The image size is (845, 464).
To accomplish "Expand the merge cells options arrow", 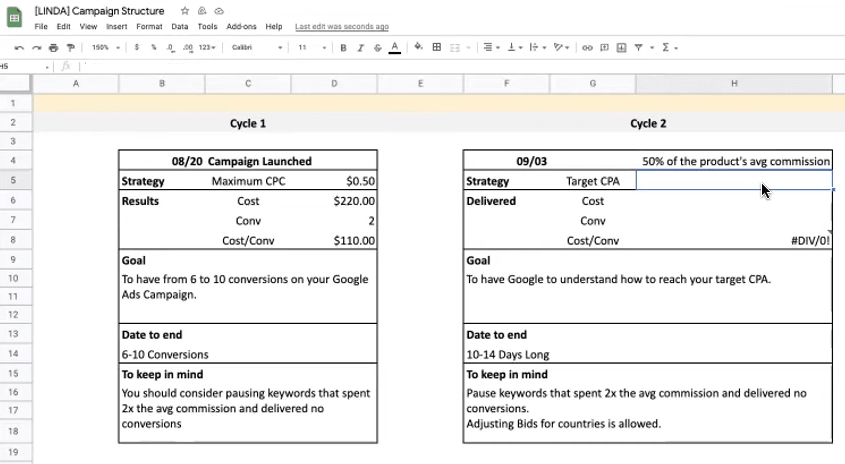I will tap(468, 48).
